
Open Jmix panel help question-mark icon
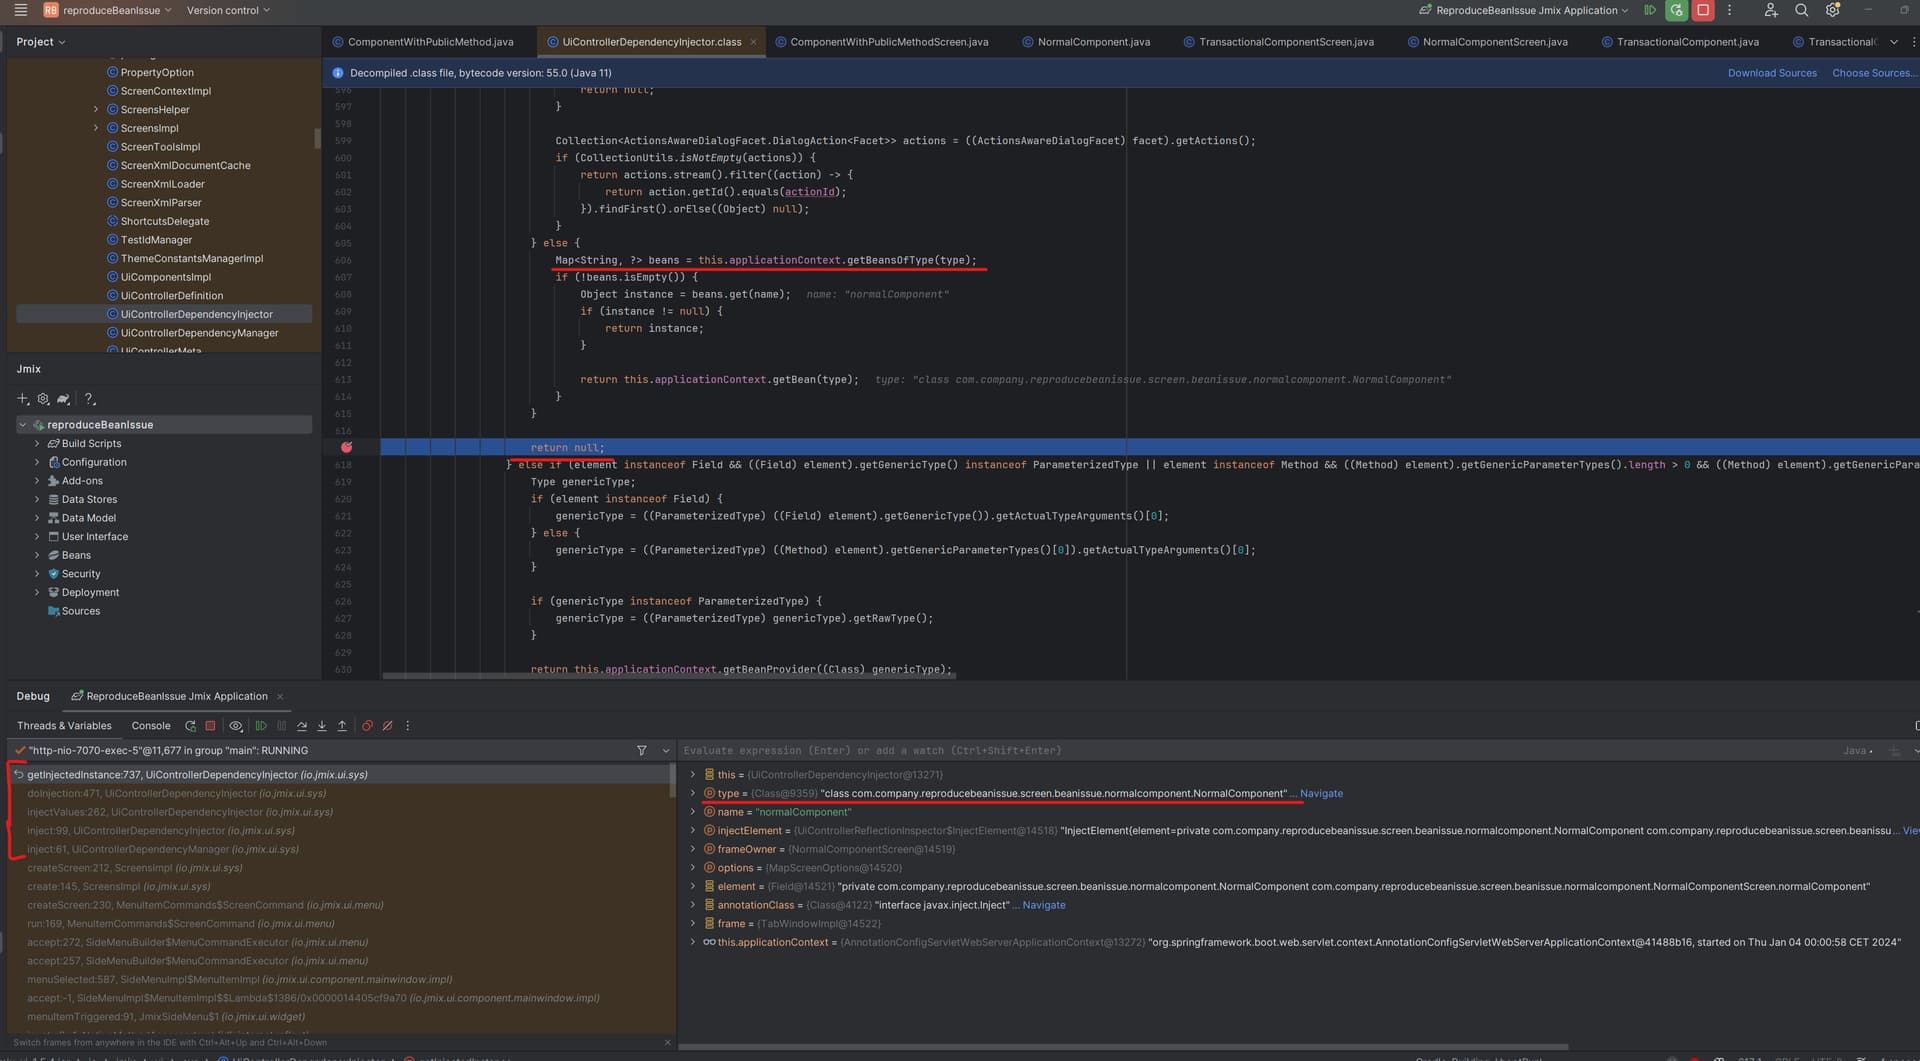pyautogui.click(x=89, y=399)
